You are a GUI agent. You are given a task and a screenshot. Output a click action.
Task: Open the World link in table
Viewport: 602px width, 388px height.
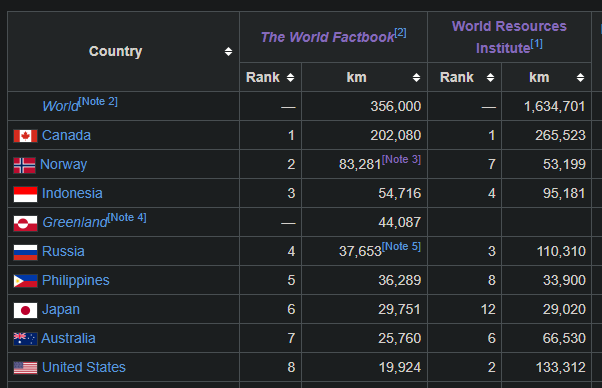[60, 106]
